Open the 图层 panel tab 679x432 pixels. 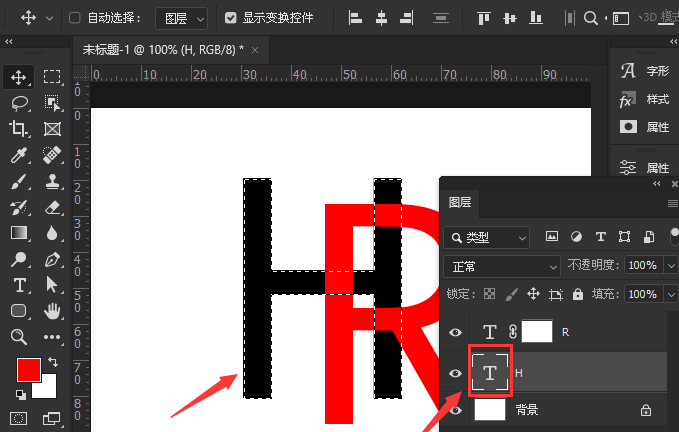pos(460,203)
